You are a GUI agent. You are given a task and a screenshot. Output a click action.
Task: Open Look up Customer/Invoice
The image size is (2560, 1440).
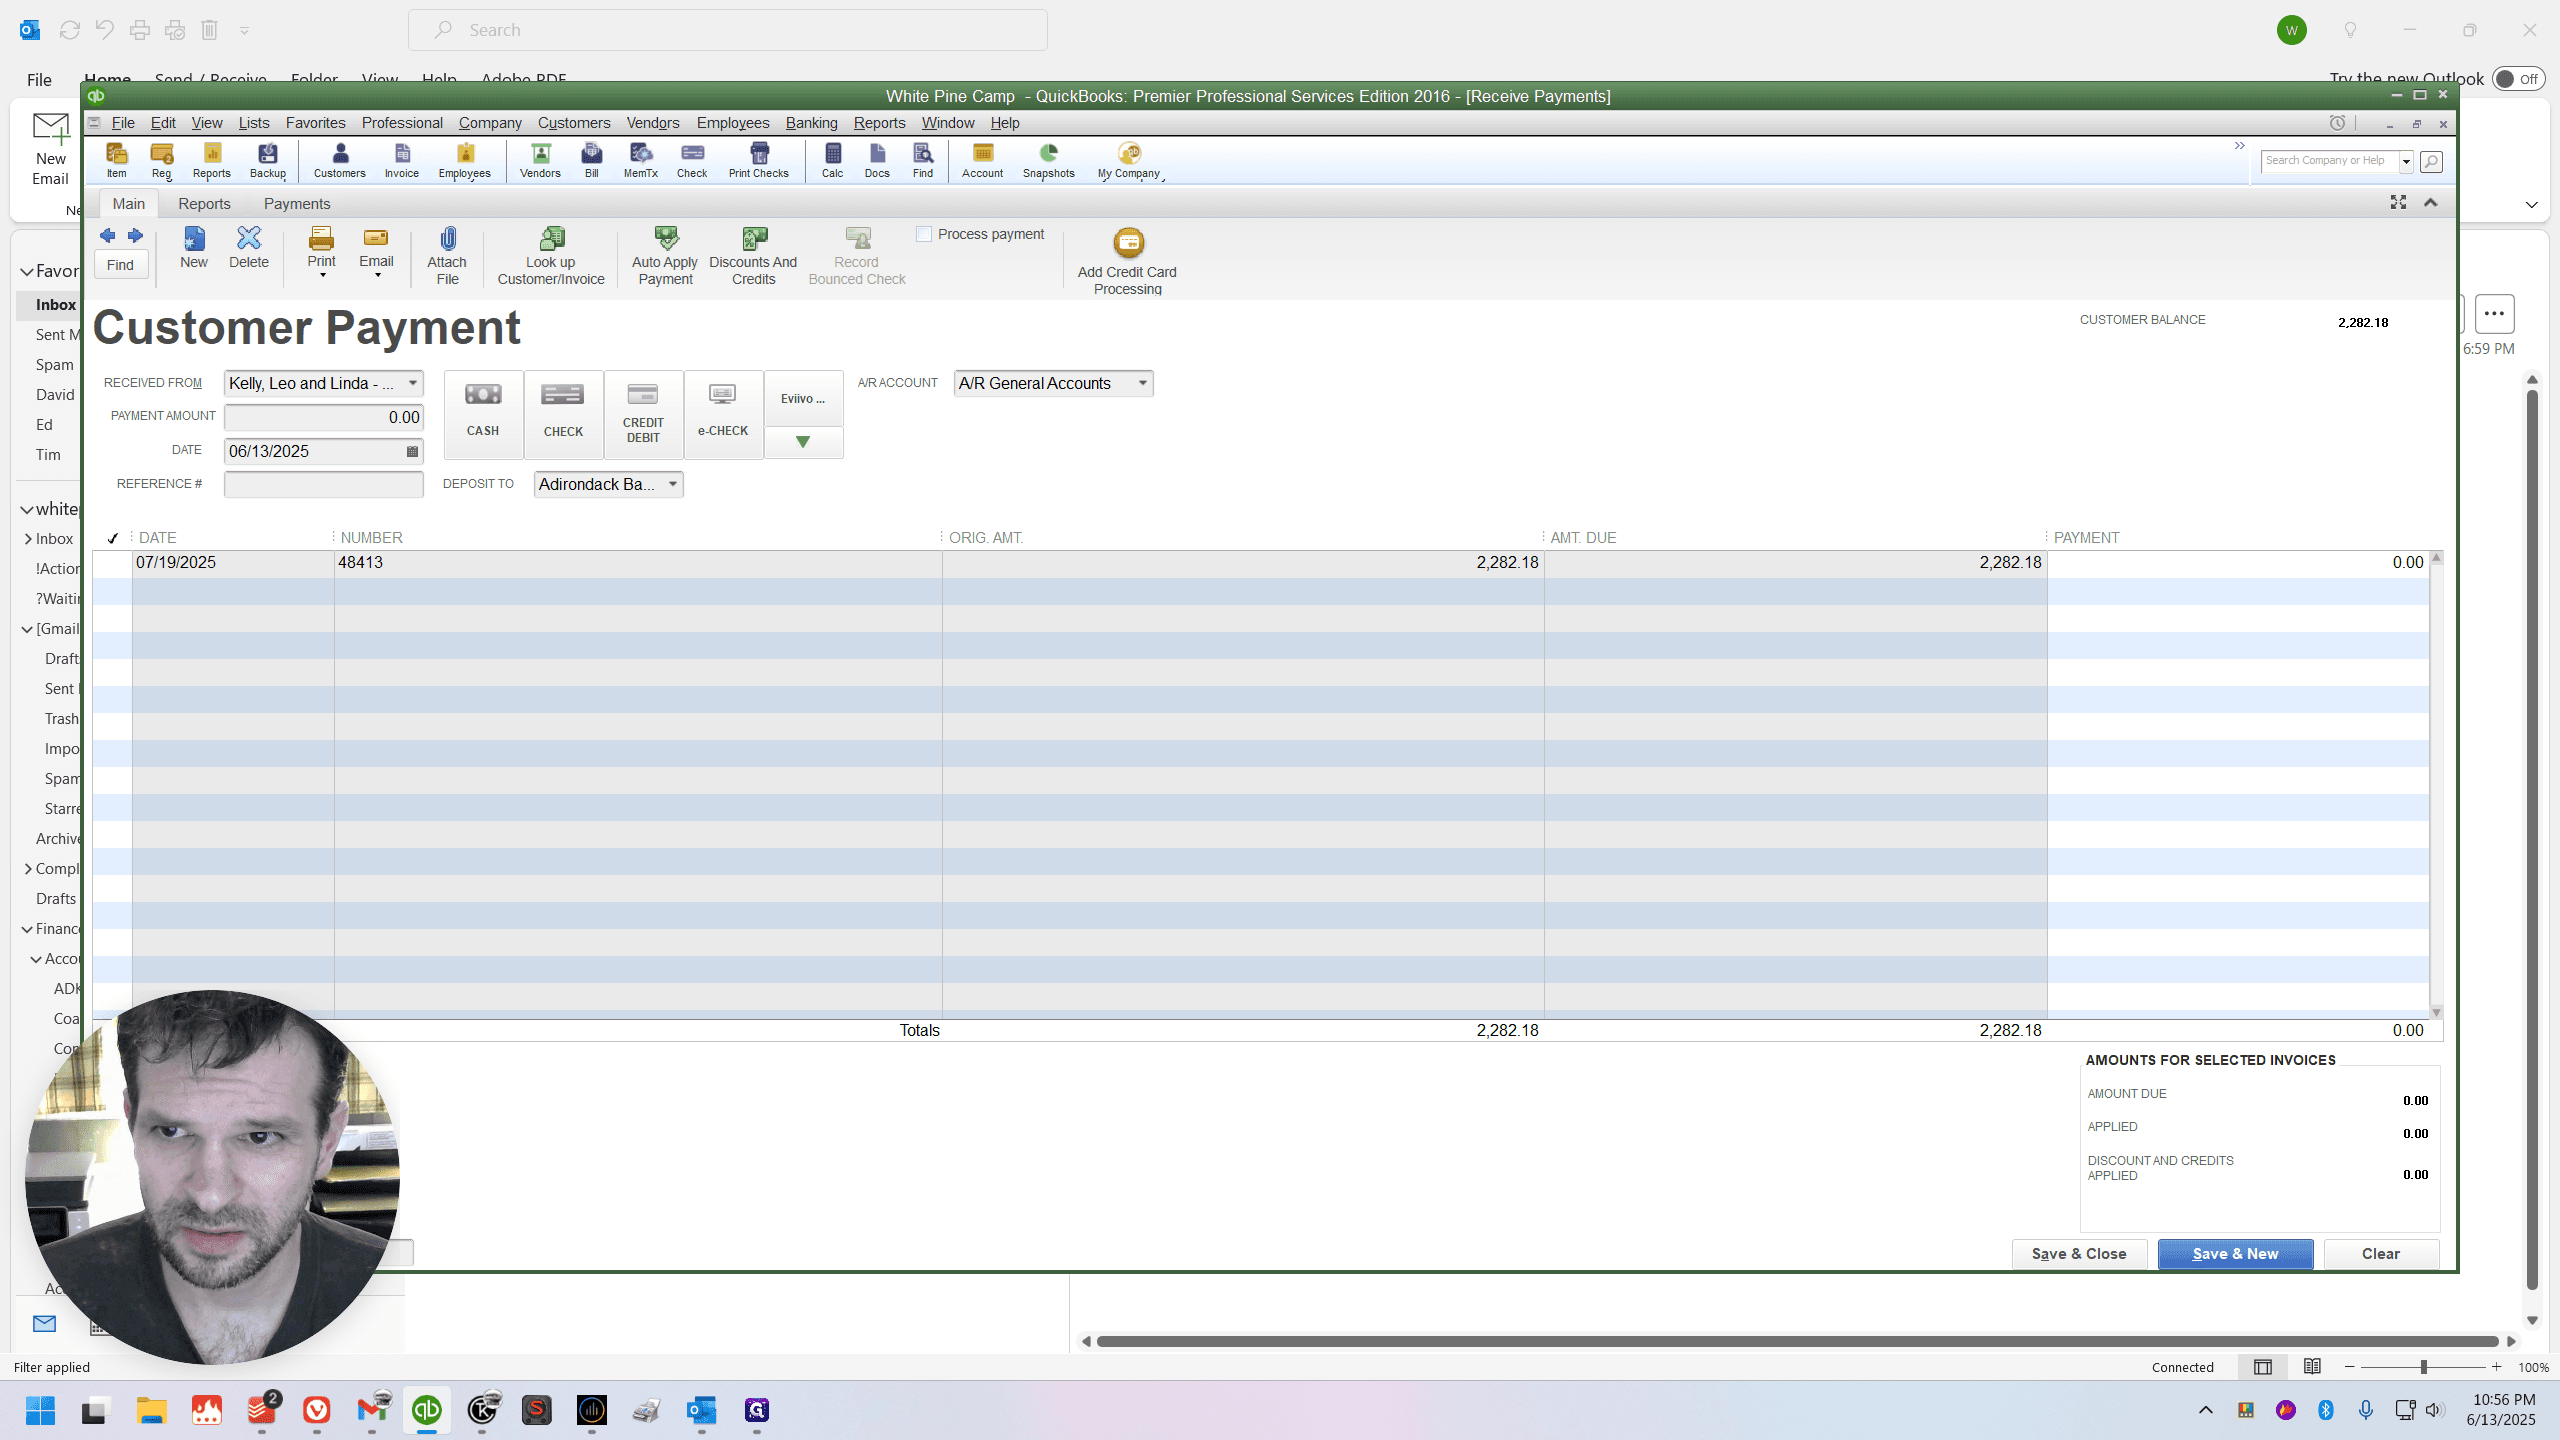(x=551, y=256)
